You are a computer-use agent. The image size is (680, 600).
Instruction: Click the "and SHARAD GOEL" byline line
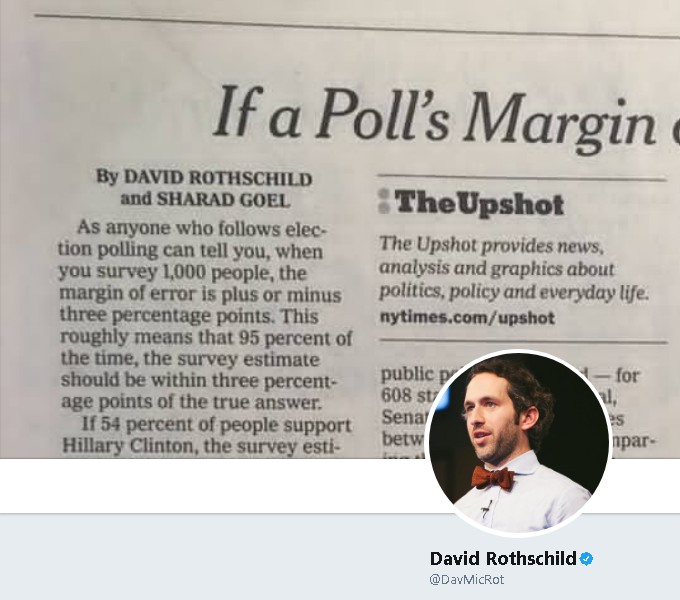pyautogui.click(x=206, y=199)
